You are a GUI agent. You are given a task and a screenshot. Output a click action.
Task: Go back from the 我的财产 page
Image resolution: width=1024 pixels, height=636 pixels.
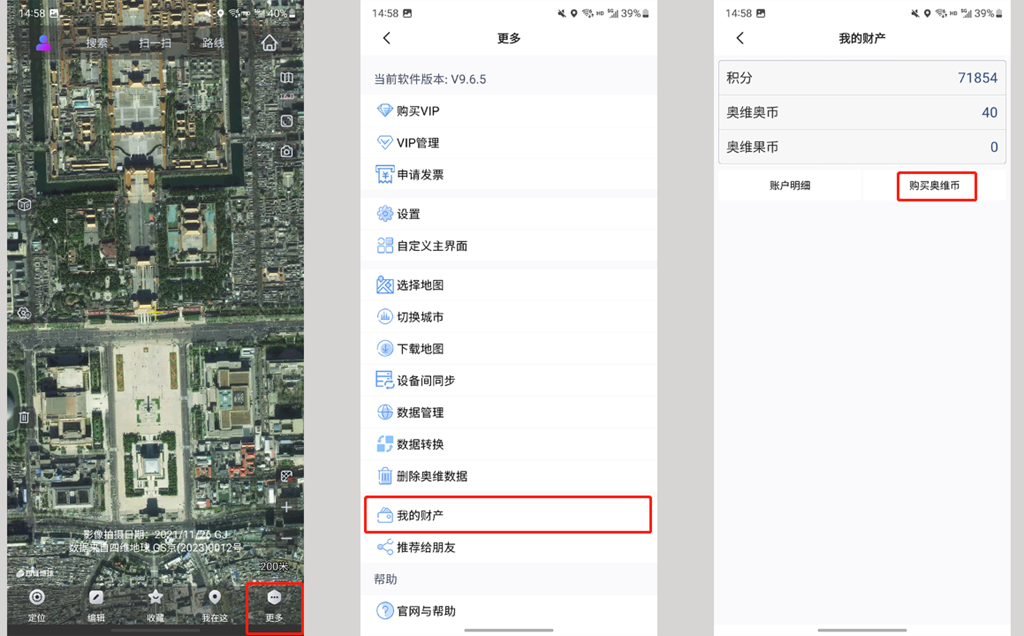(x=740, y=38)
